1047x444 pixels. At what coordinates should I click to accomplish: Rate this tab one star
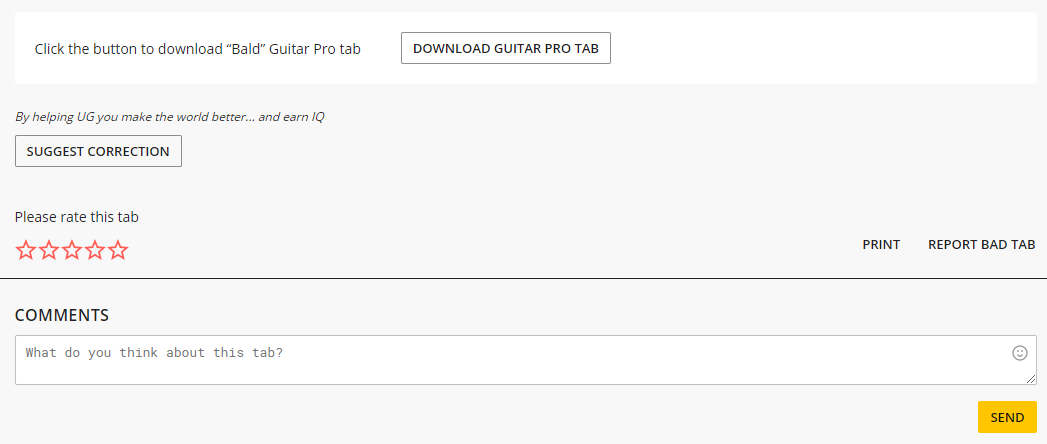click(x=25, y=250)
